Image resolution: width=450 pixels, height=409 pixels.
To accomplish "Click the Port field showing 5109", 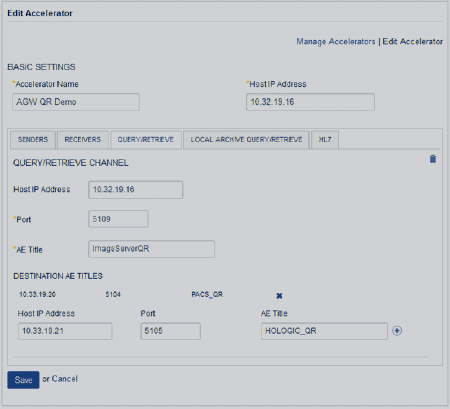I will [x=118, y=219].
